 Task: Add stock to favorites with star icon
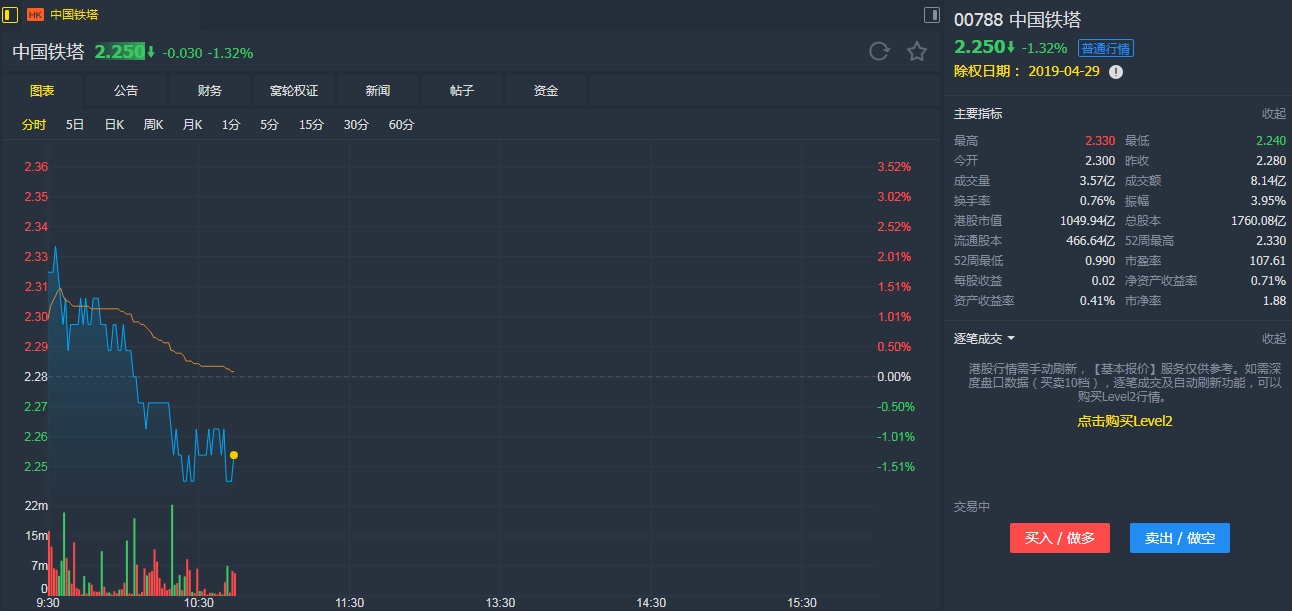tap(917, 52)
